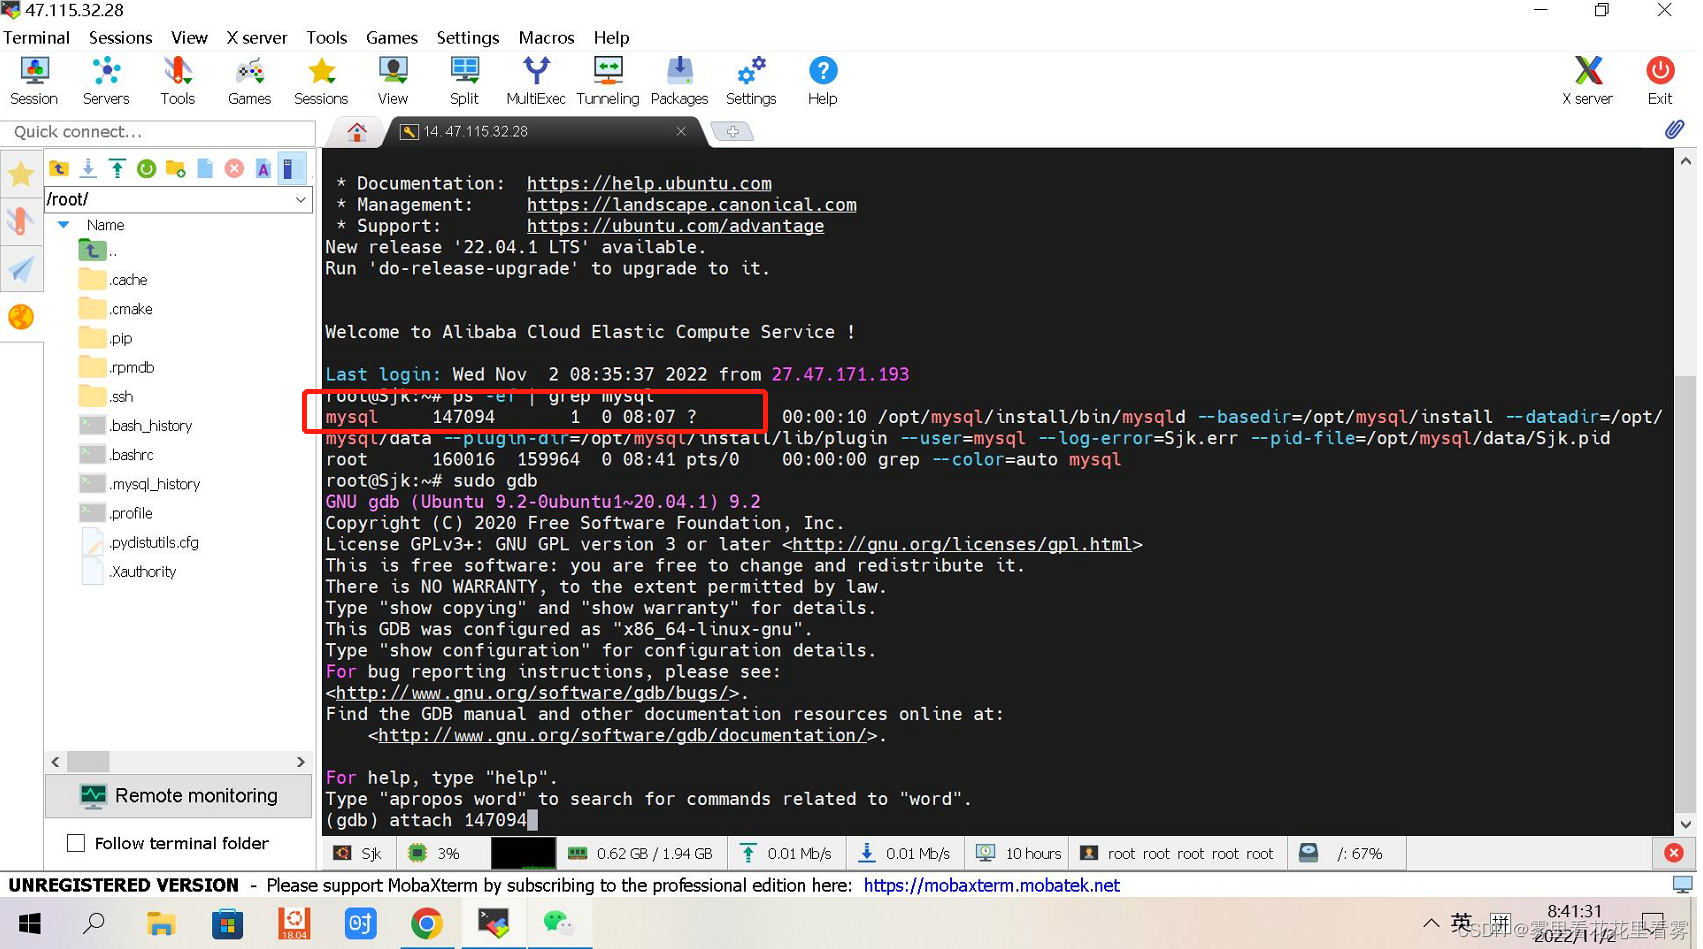The width and height of the screenshot is (1703, 949).
Task: Open Chrome from the taskbar
Action: pyautogui.click(x=427, y=923)
